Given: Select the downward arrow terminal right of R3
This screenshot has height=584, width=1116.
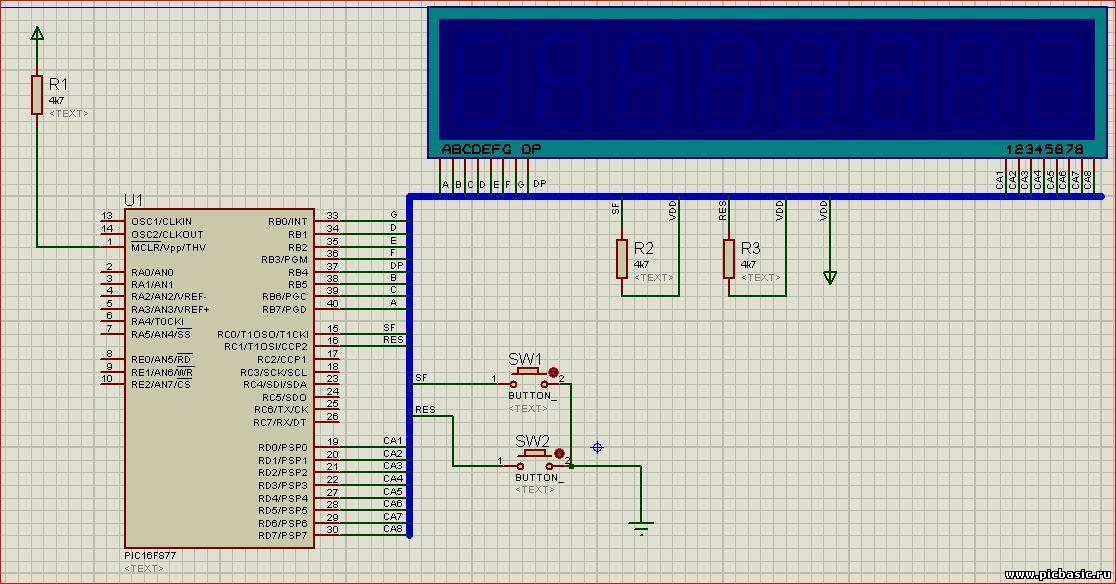Looking at the screenshot, I should click(829, 277).
